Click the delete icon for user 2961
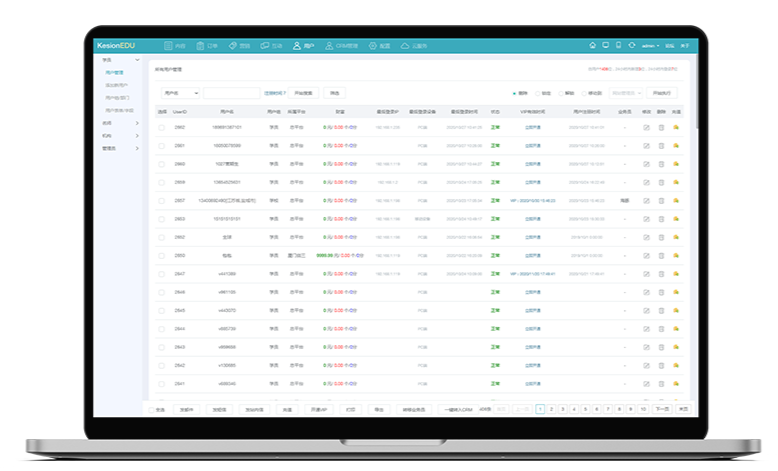This screenshot has width=778, height=471. 661,146
